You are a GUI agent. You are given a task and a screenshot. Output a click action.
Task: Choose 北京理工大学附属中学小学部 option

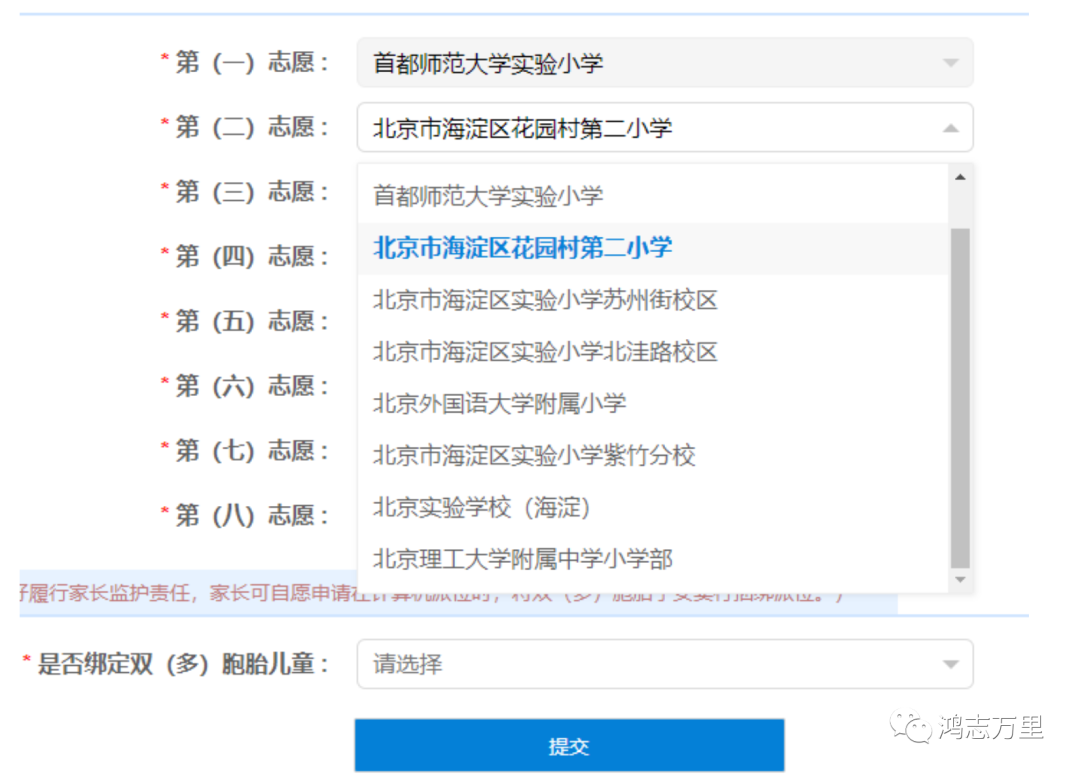pyautogui.click(x=653, y=559)
